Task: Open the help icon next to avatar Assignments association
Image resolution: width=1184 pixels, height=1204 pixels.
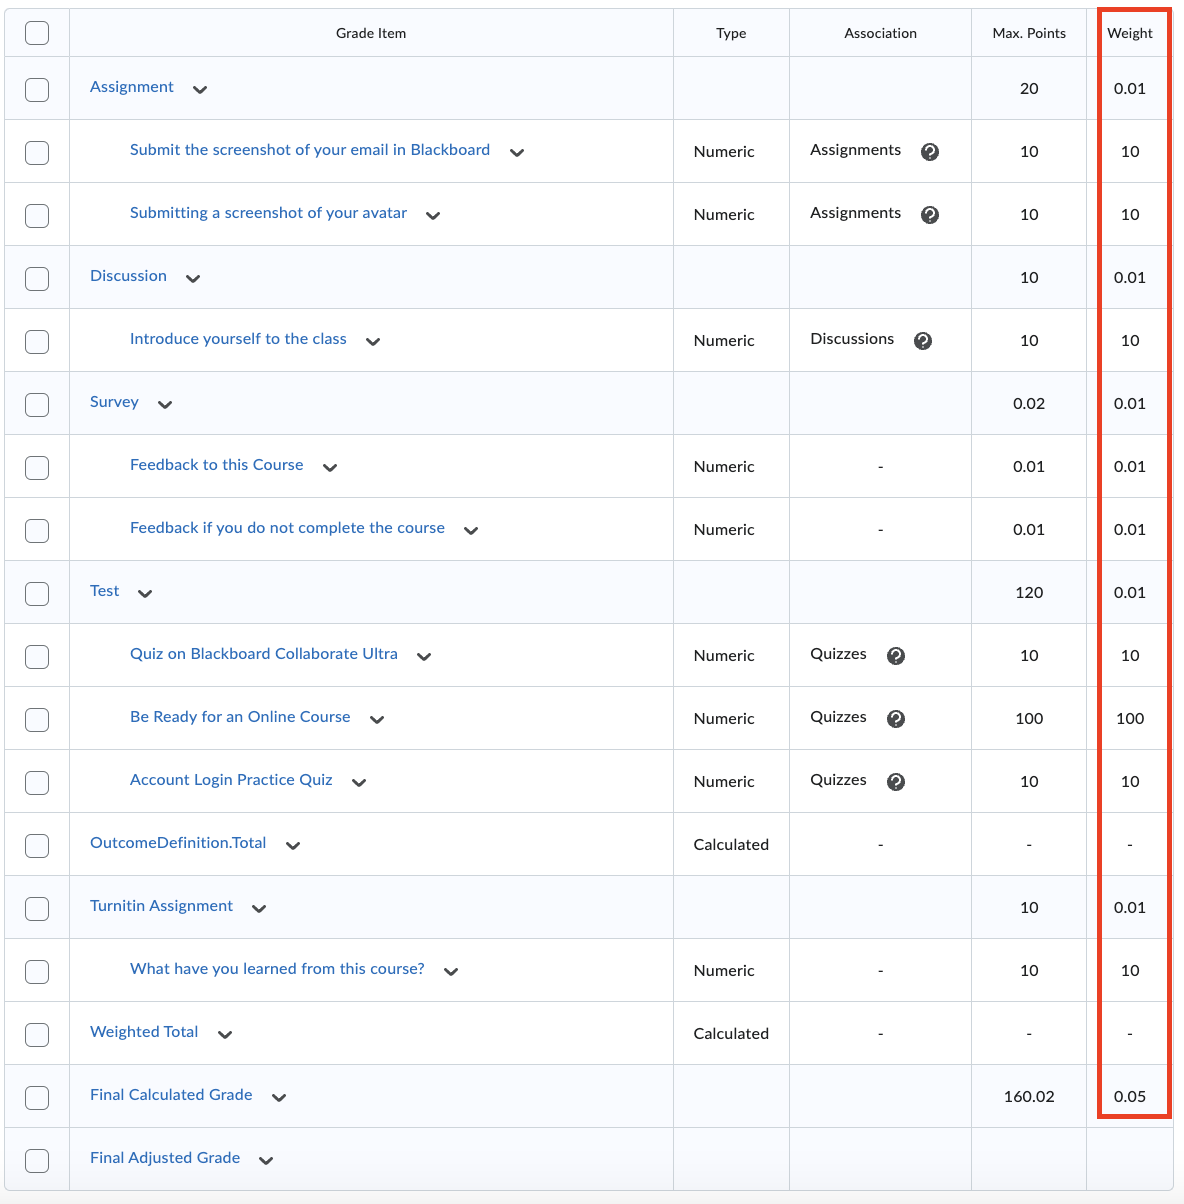Action: pos(930,214)
